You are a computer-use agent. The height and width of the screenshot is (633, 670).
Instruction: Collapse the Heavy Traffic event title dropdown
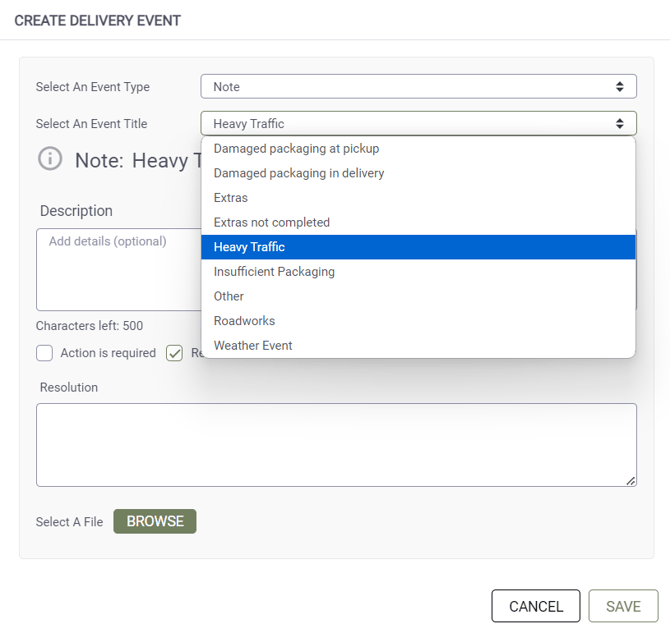click(418, 124)
